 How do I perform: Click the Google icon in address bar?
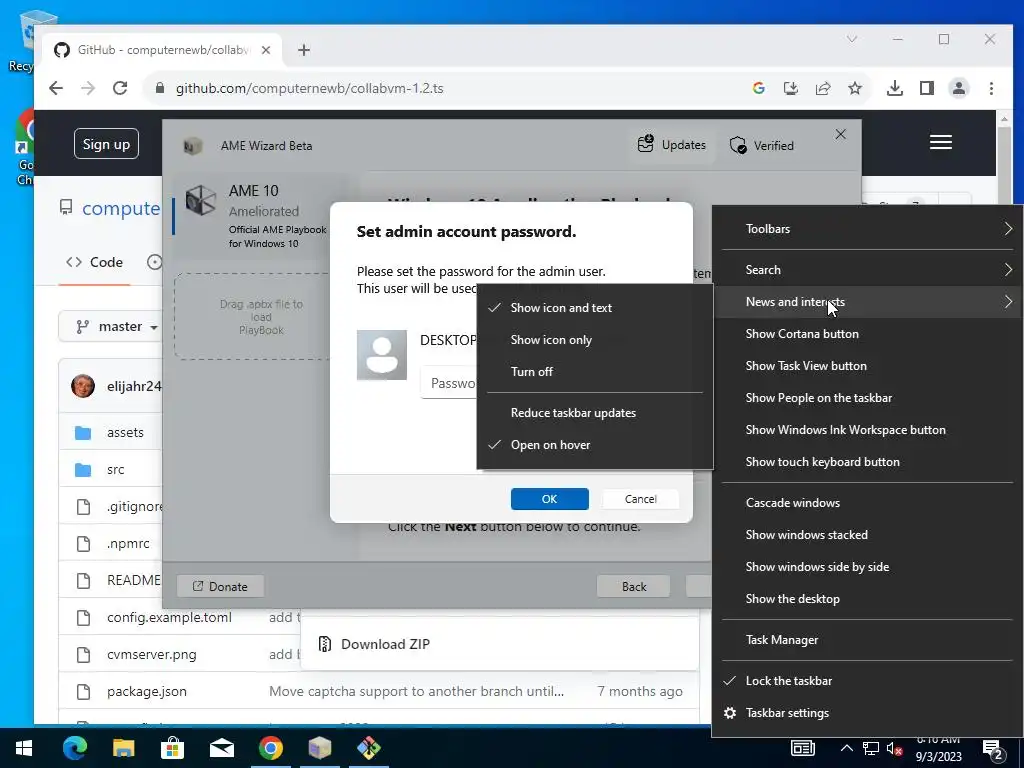click(759, 88)
